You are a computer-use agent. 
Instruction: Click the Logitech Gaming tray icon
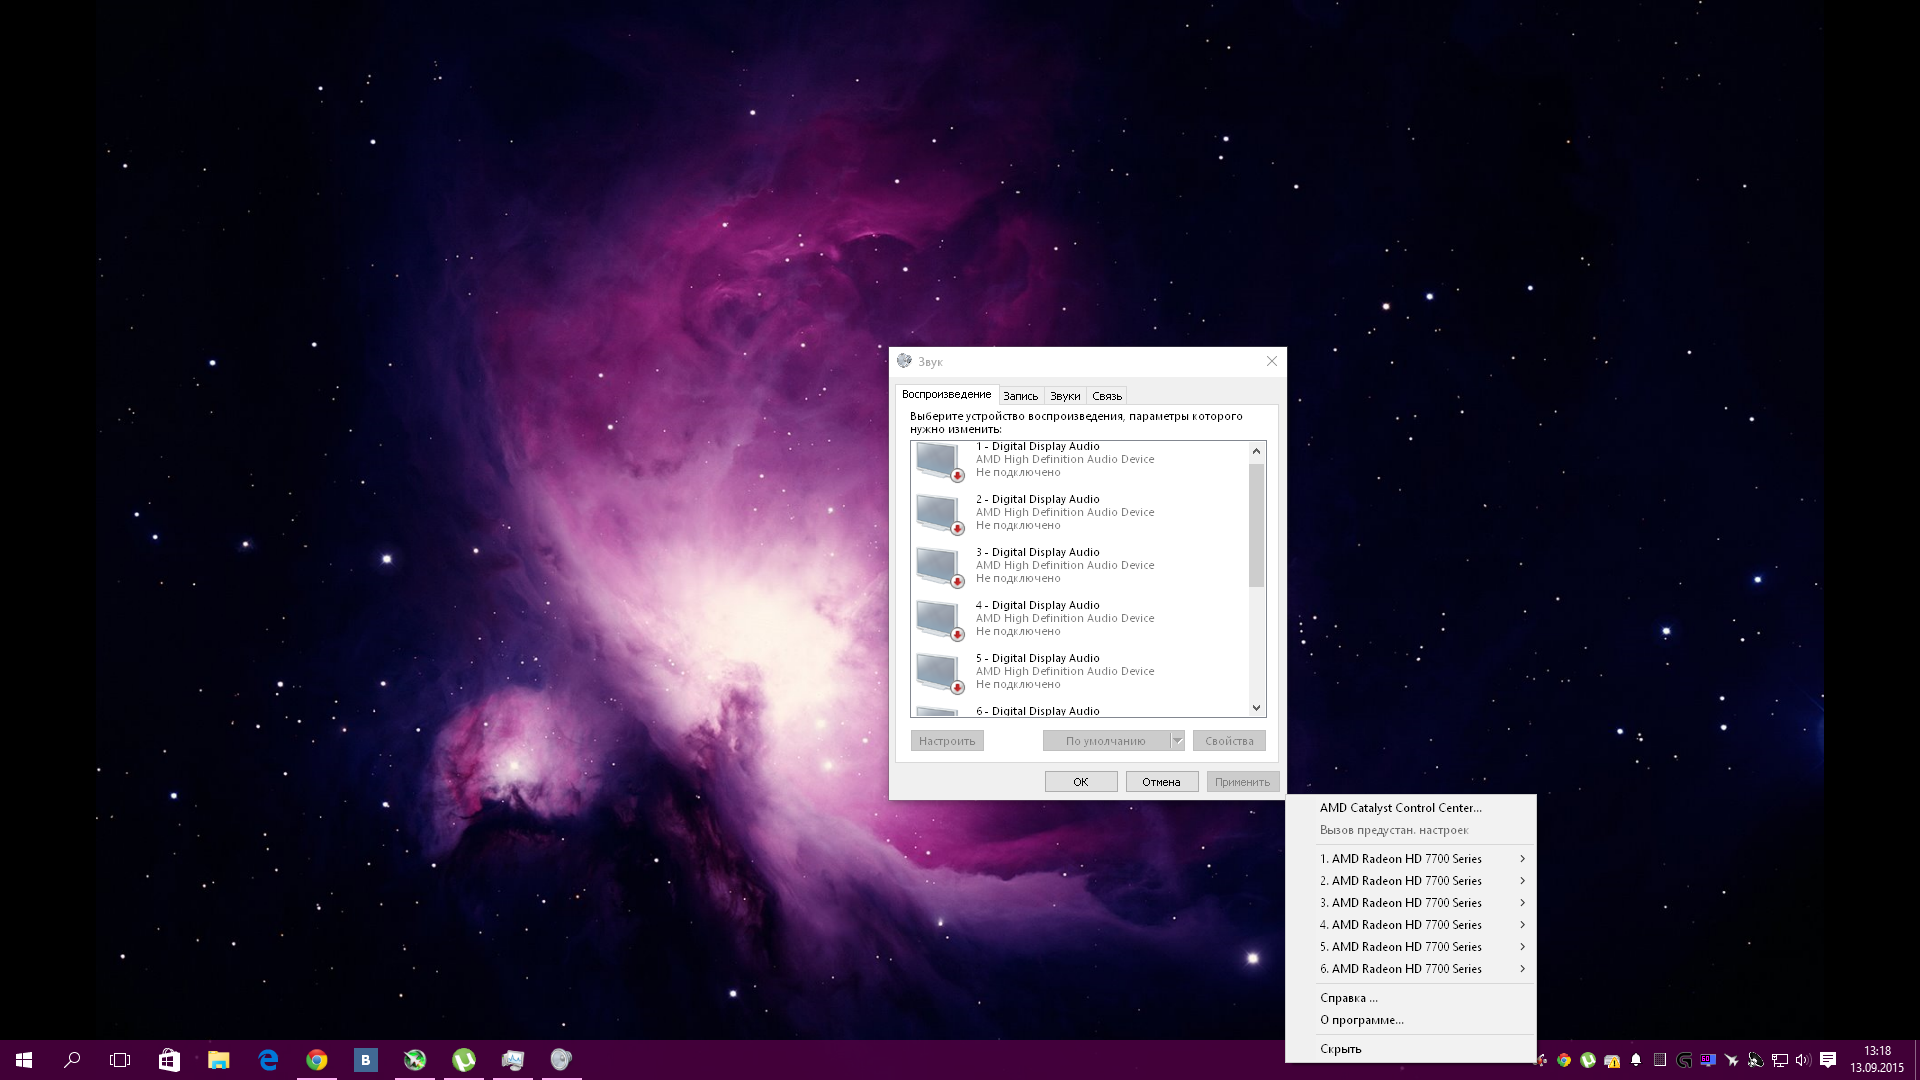pos(1684,1060)
